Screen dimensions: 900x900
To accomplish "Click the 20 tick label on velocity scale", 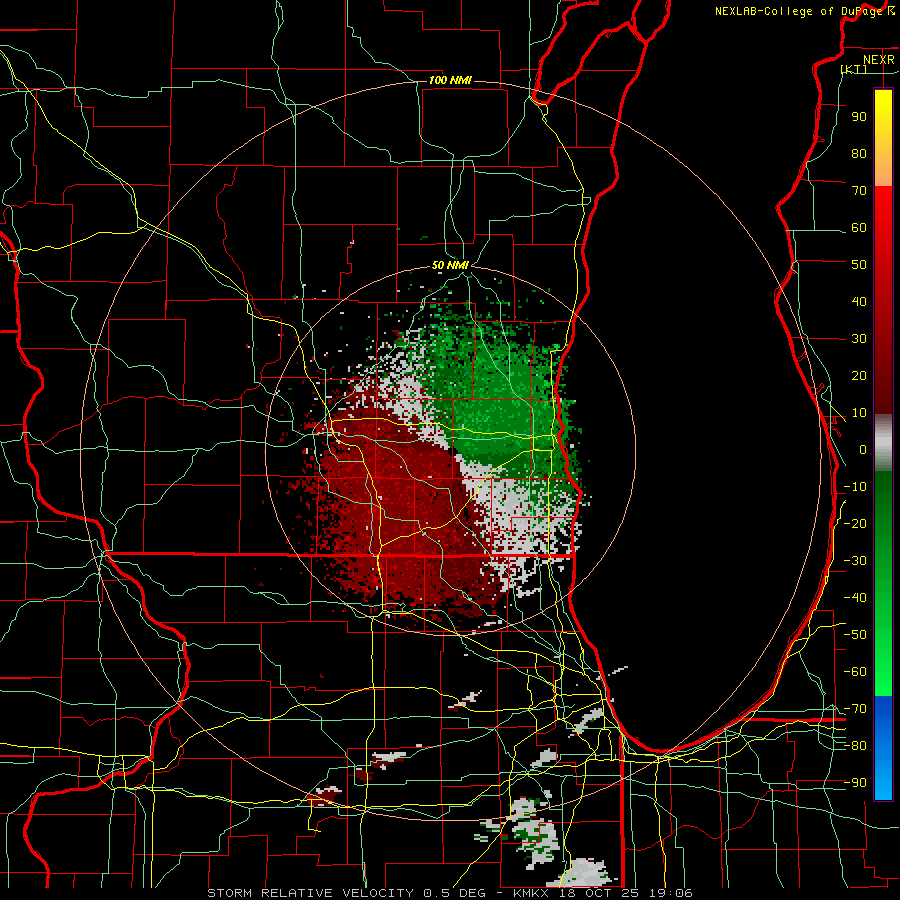I will [x=859, y=375].
